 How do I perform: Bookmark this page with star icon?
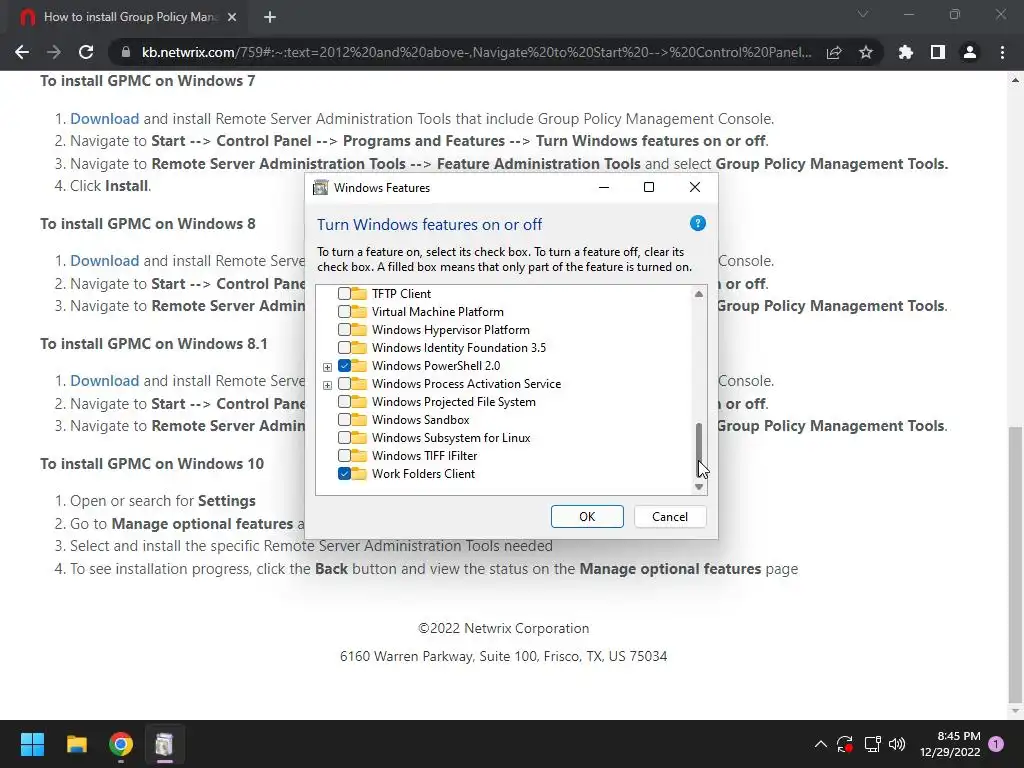[866, 52]
